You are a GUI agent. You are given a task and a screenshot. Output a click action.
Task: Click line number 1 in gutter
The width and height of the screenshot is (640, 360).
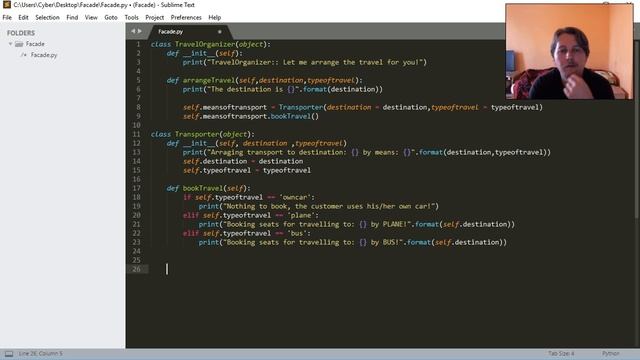pos(138,44)
